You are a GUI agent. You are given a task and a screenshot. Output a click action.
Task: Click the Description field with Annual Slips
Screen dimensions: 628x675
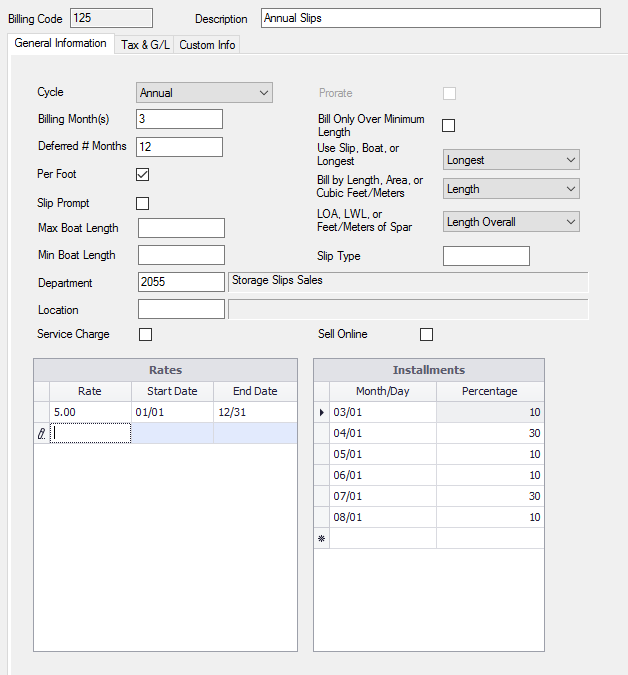[x=430, y=18]
